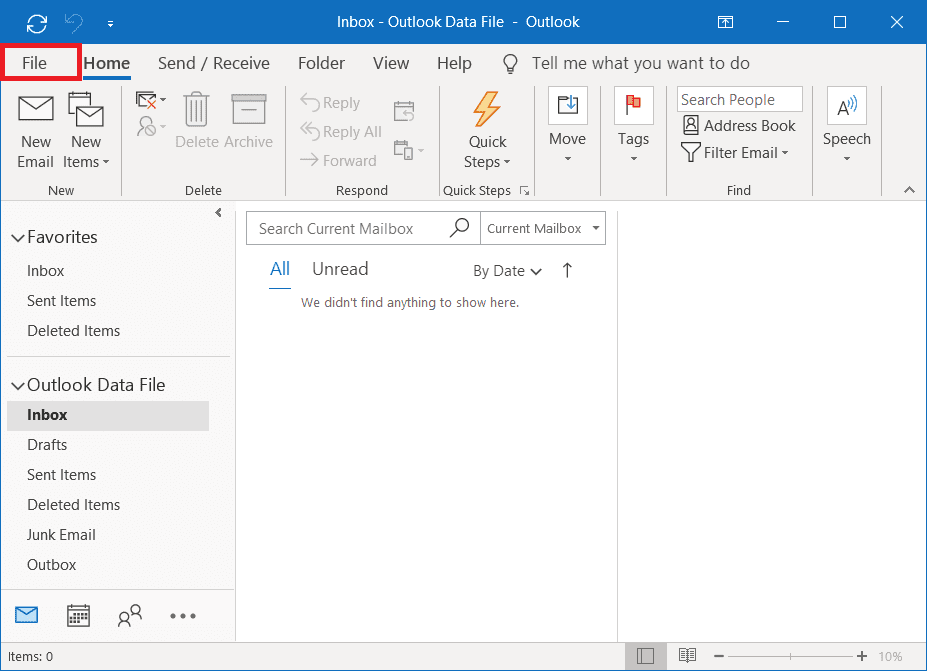
Task: Click the Reply with Meeting calendar icon
Action: (x=404, y=111)
